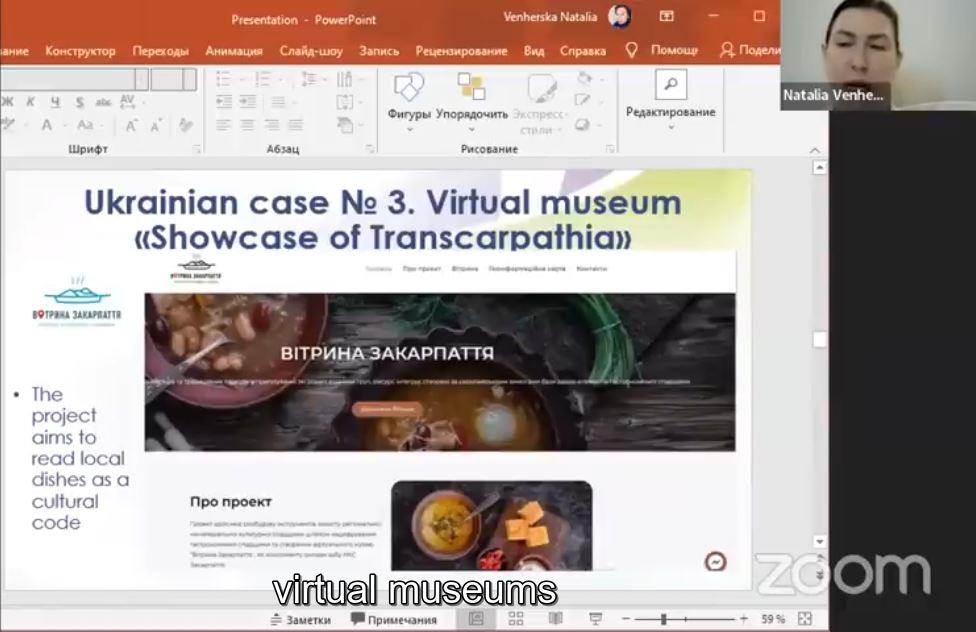Increase font size with larger A

131,125
